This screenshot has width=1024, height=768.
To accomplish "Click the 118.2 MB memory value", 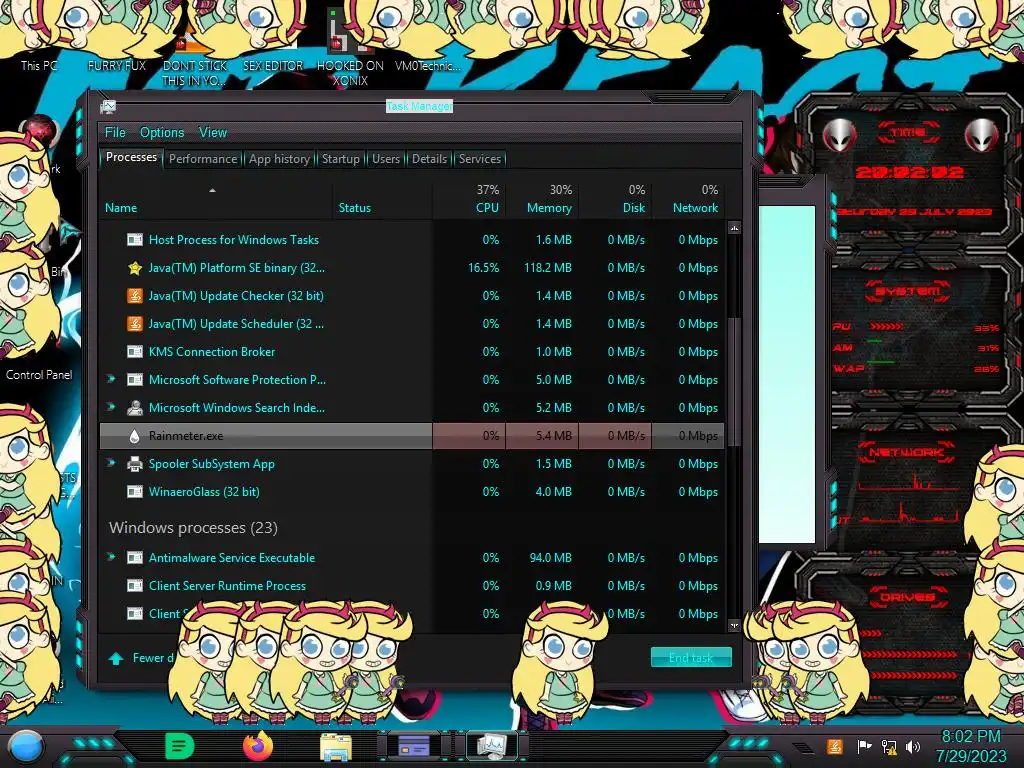I will click(x=548, y=268).
